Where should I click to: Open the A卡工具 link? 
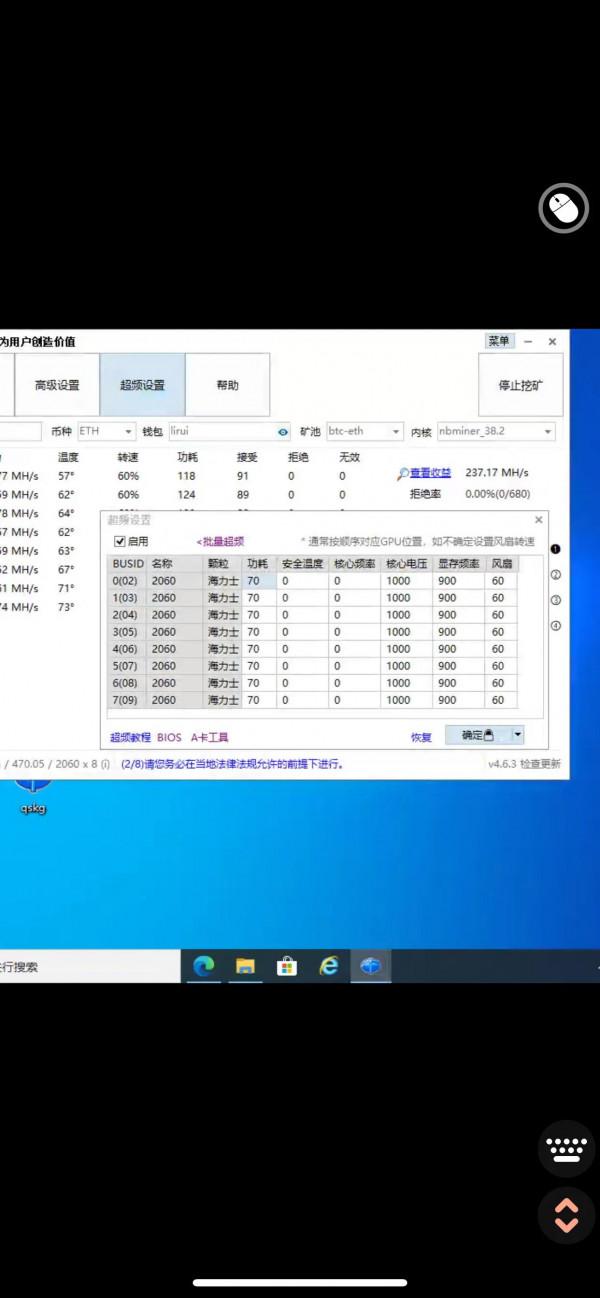click(x=210, y=737)
